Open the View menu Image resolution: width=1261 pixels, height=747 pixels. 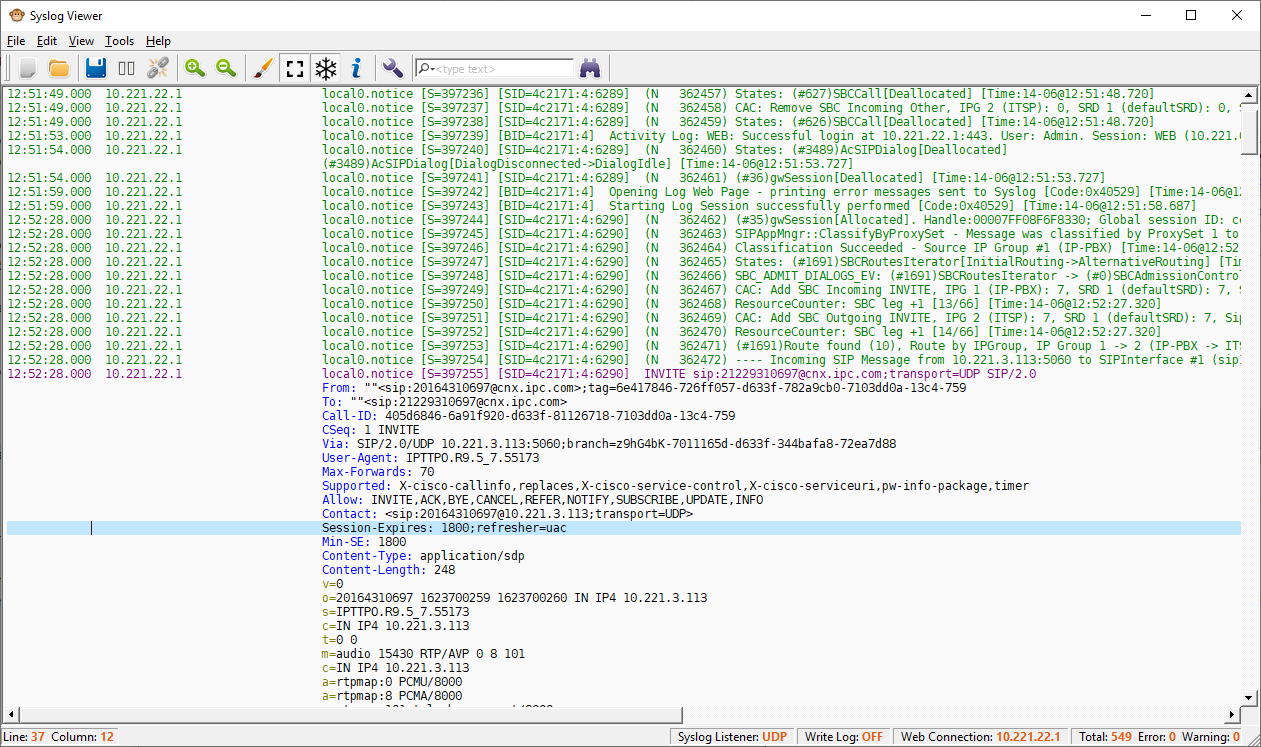click(x=81, y=41)
